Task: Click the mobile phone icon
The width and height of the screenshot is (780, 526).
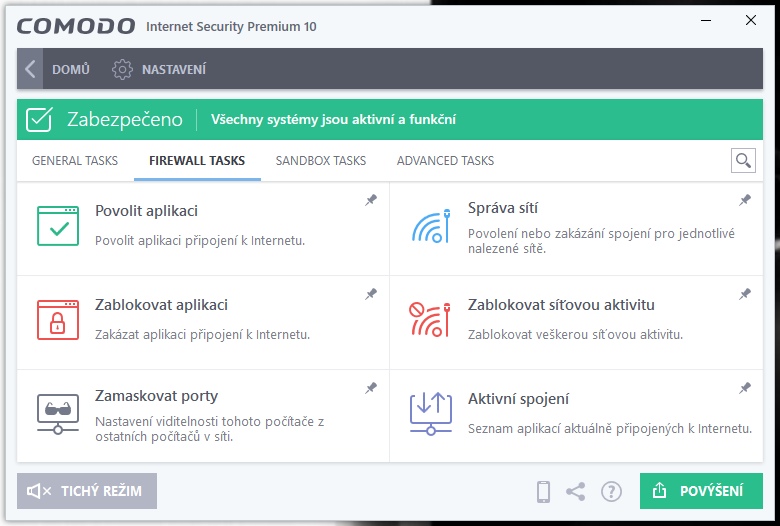Action: click(544, 491)
